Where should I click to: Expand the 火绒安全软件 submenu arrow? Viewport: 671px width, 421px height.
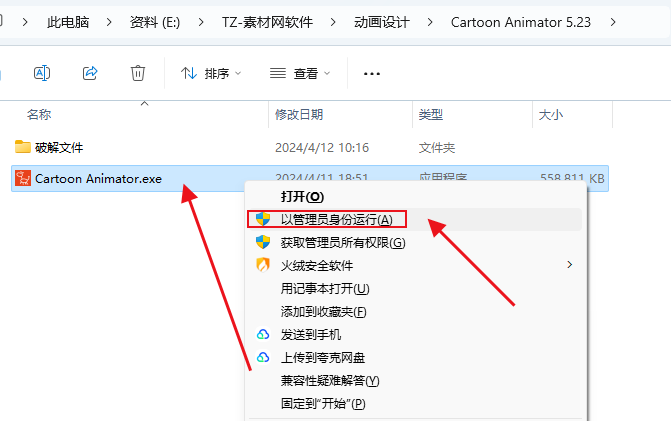pyautogui.click(x=570, y=265)
